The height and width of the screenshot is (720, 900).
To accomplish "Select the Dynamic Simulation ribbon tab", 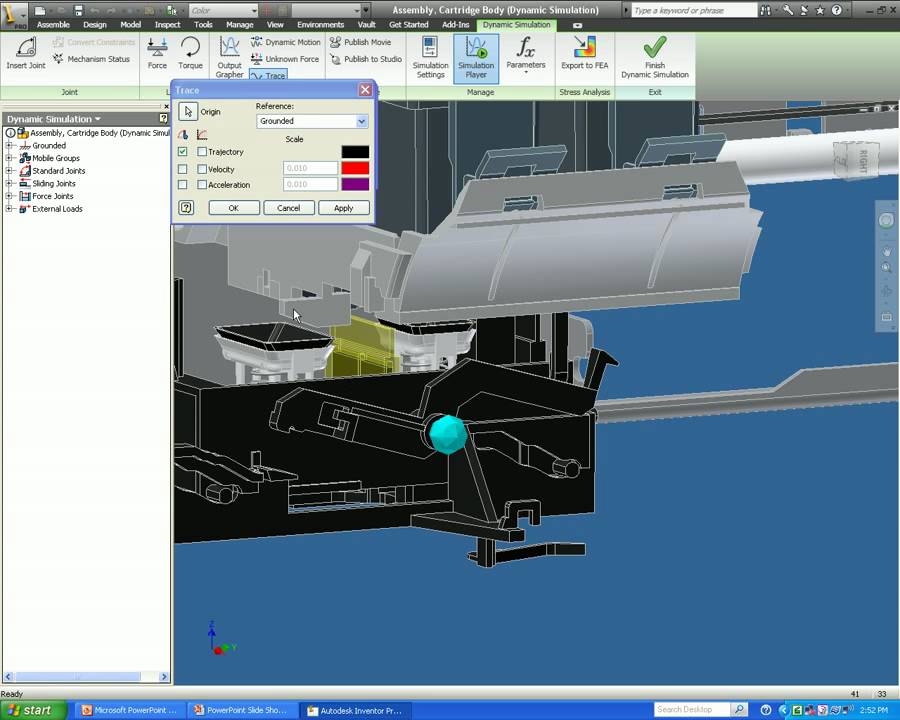I will 516,25.
